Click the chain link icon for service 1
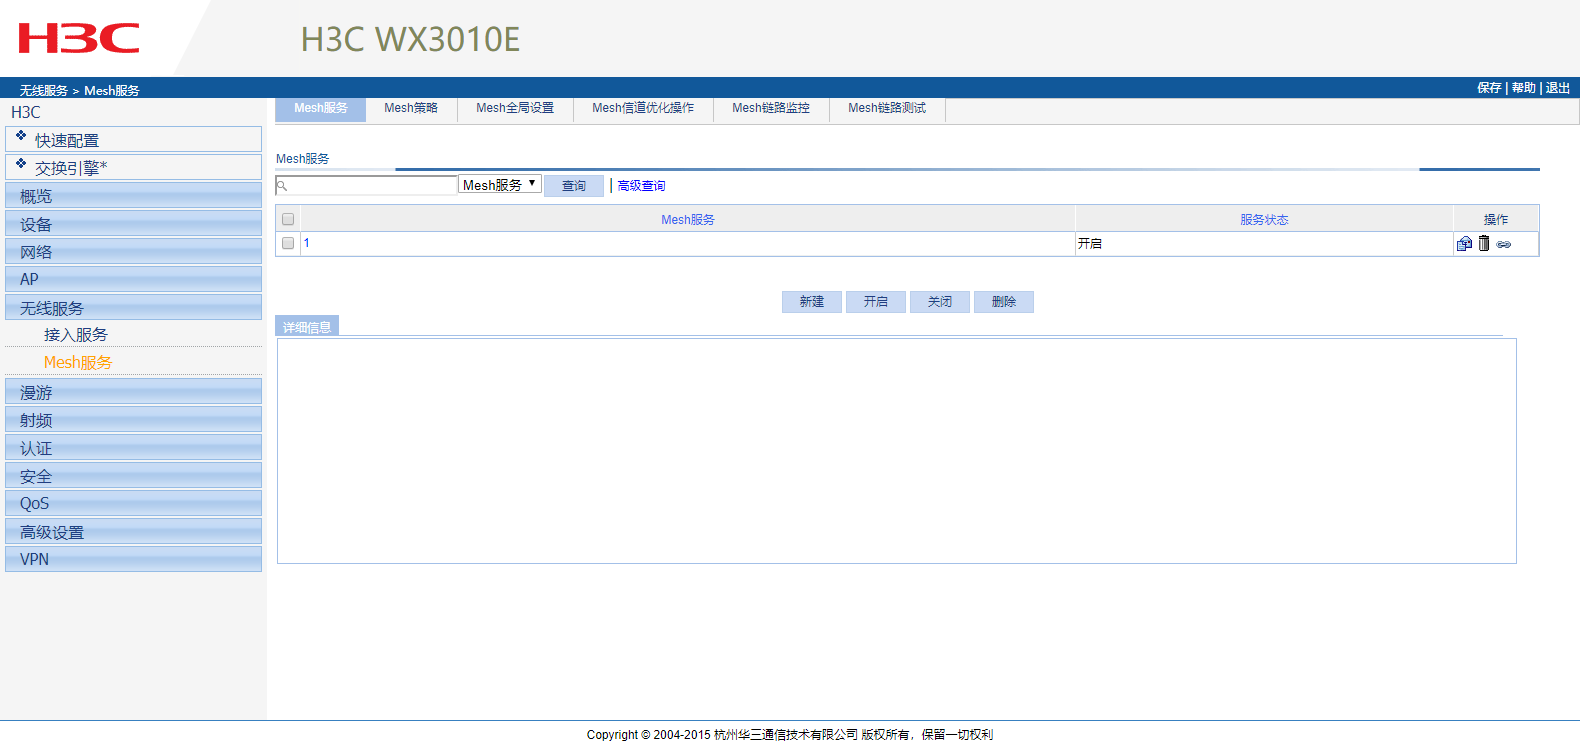The width and height of the screenshot is (1580, 747). [x=1504, y=244]
